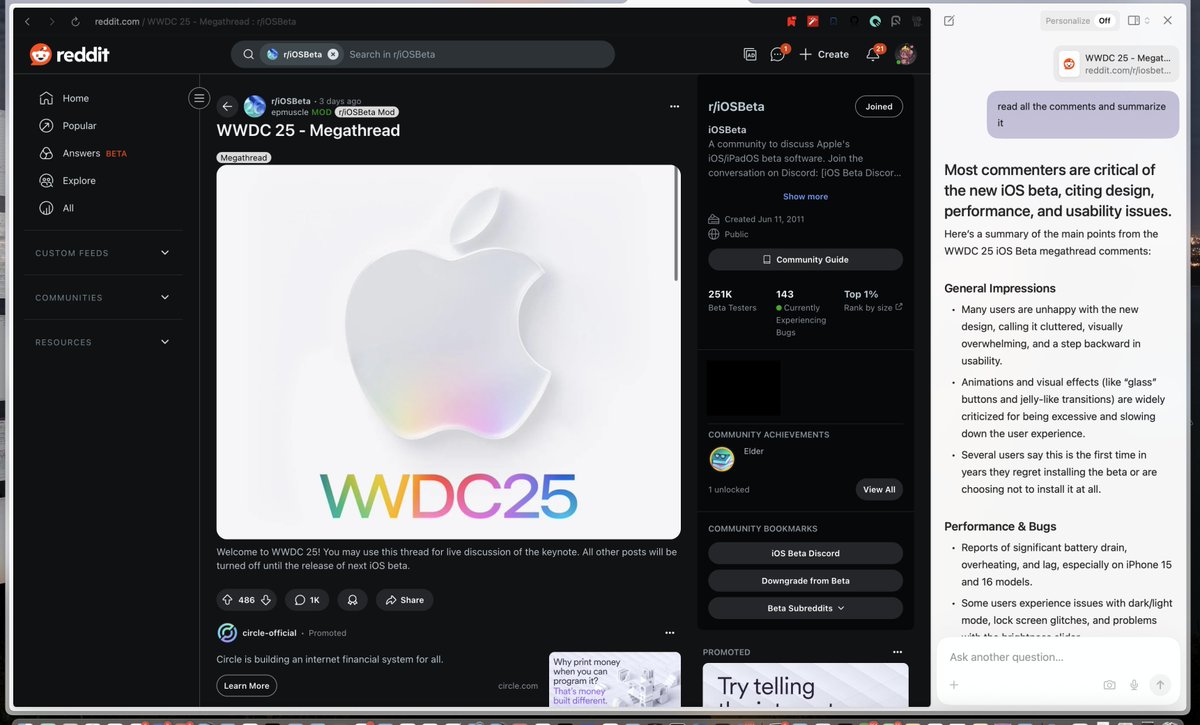This screenshot has height=725, width=1200.
Task: Open the Reddit logo home link
Action: coord(69,54)
